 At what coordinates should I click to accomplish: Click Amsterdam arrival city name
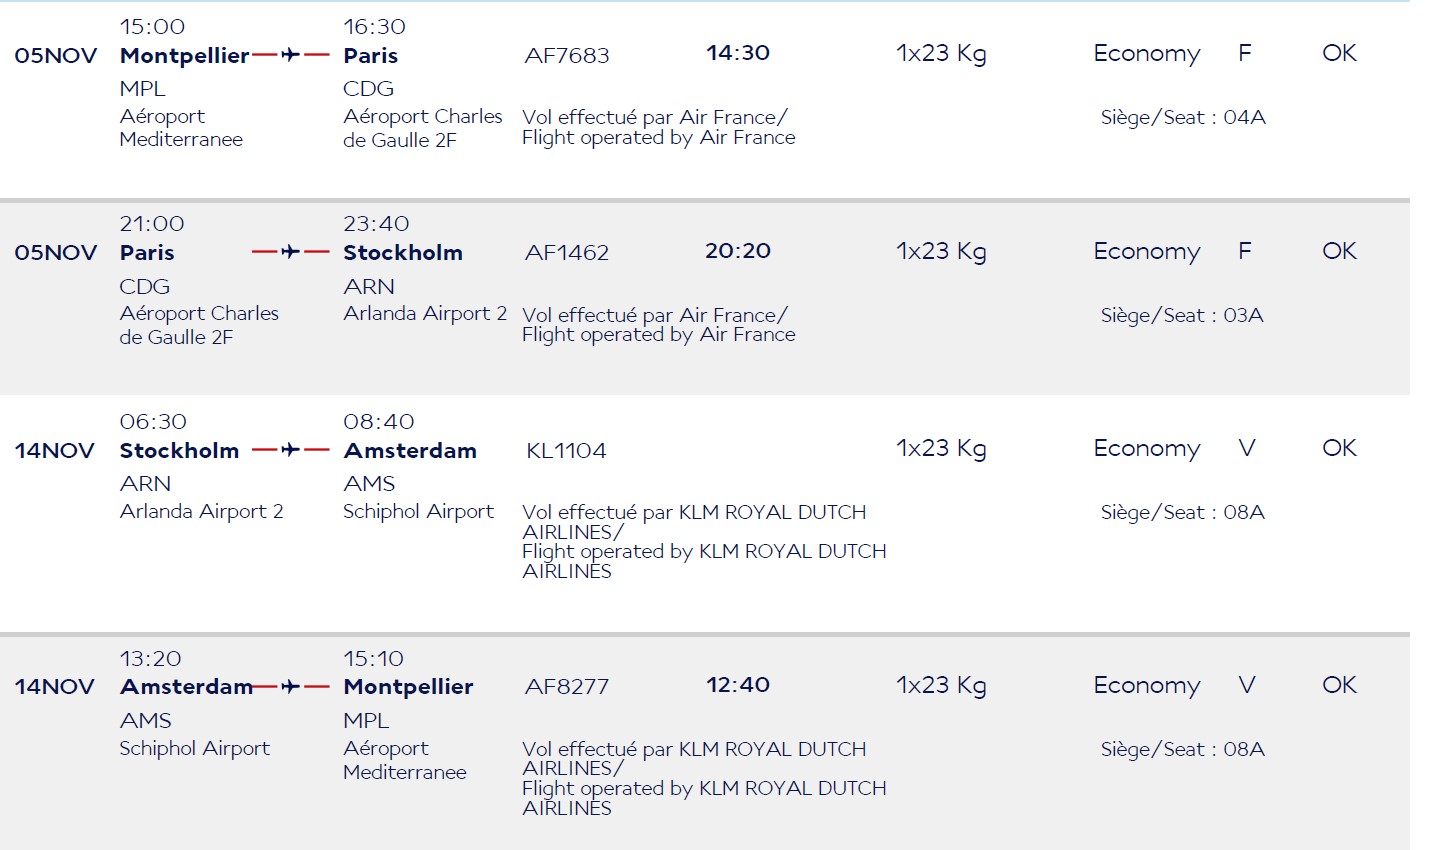pos(410,451)
